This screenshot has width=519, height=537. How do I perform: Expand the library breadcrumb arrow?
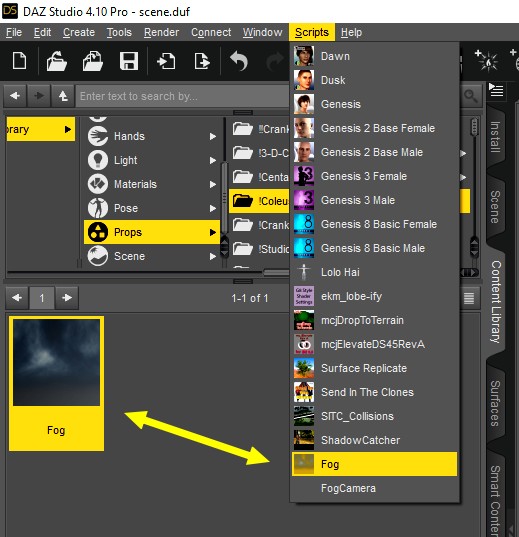[x=68, y=129]
